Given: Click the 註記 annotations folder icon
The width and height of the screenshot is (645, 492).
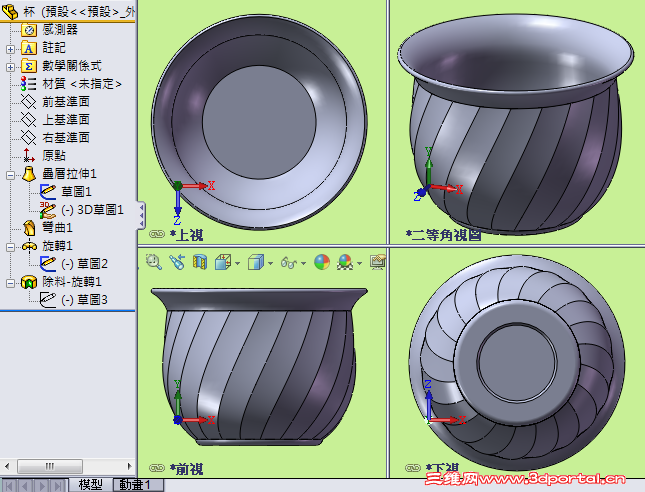Looking at the screenshot, I should [x=29, y=48].
